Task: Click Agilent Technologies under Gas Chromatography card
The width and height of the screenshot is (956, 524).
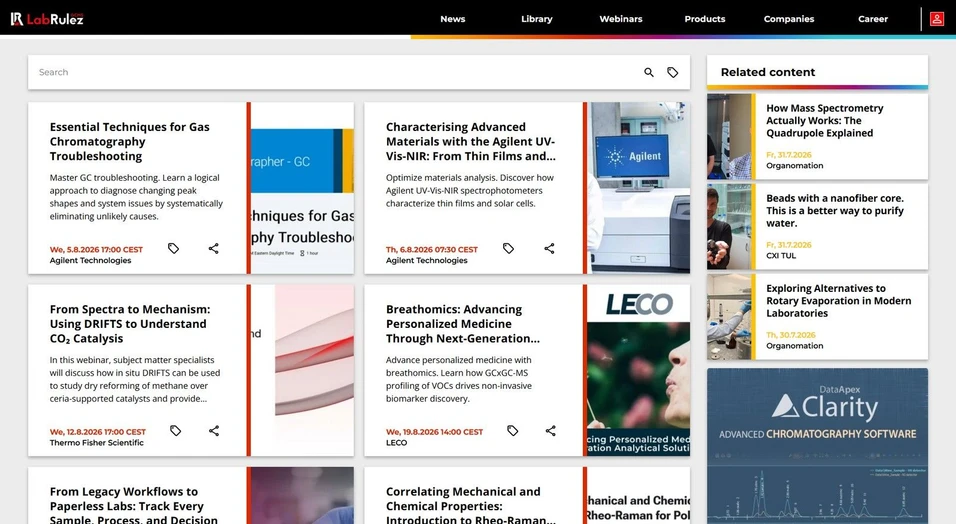Action: click(x=90, y=260)
